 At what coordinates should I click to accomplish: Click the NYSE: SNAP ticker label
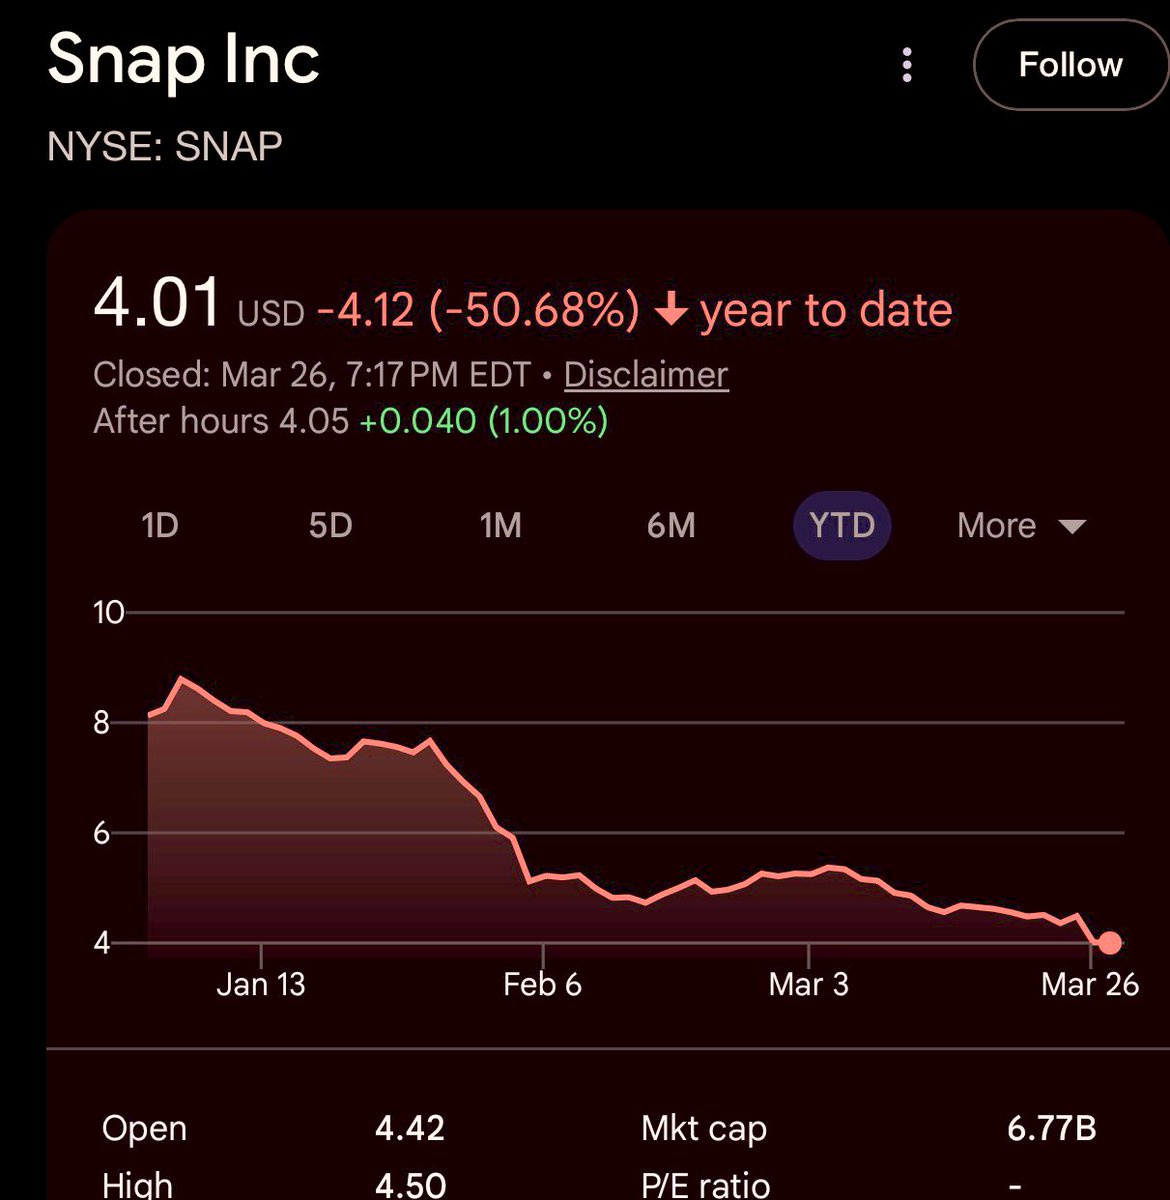tap(165, 147)
